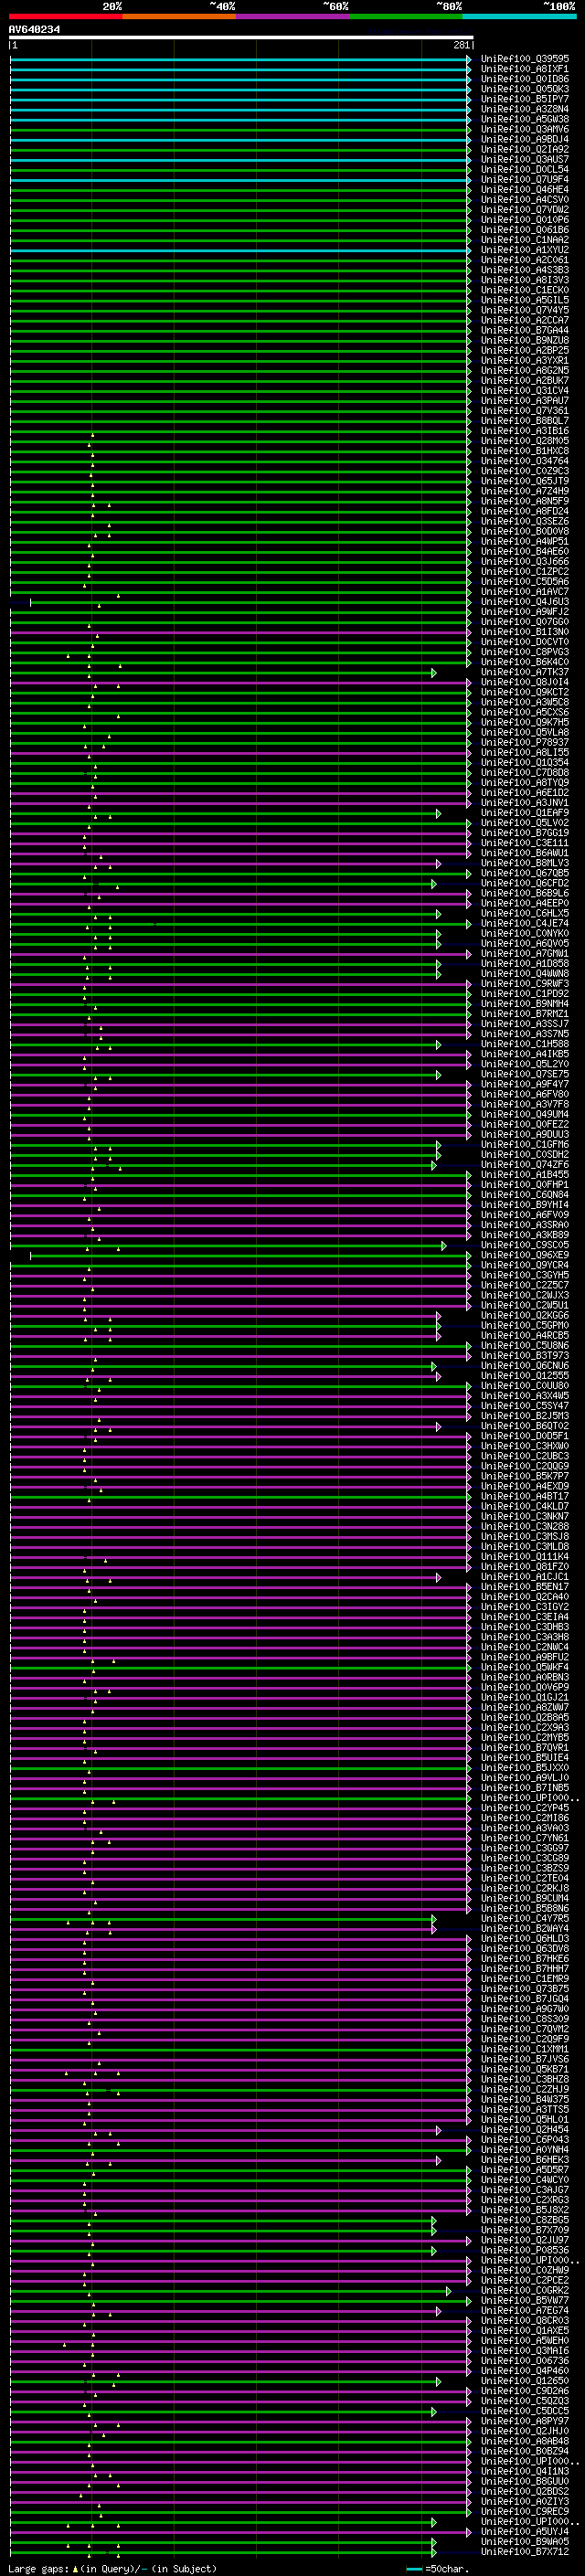Select the UniRef100_A3SSJ7 label
The image size is (585, 2576).
524,1024
